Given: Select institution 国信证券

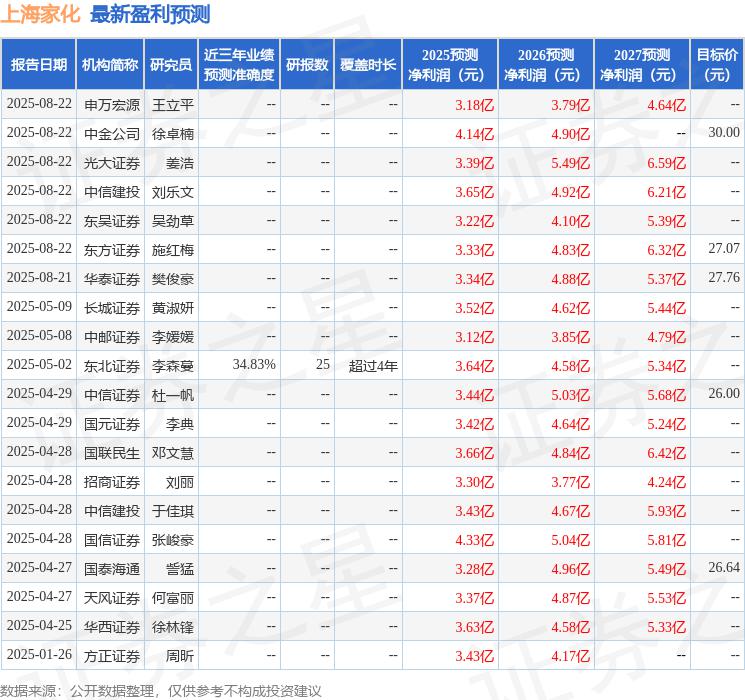Looking at the screenshot, I should pos(112,539).
